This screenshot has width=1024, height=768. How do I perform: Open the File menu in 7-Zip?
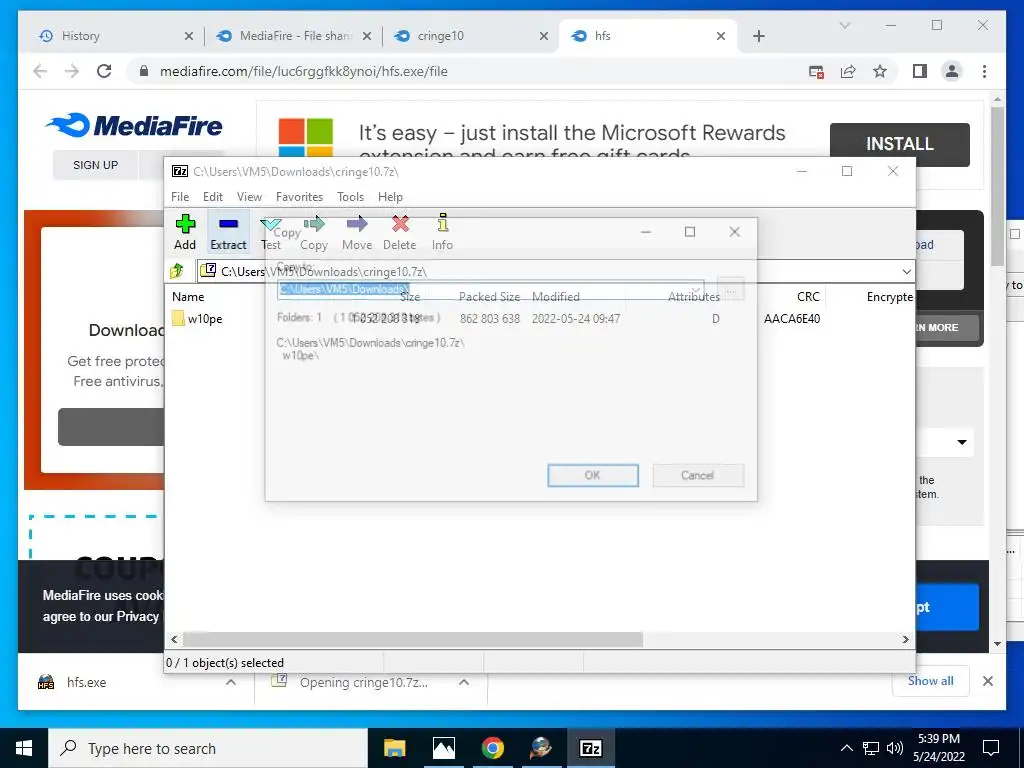point(180,197)
